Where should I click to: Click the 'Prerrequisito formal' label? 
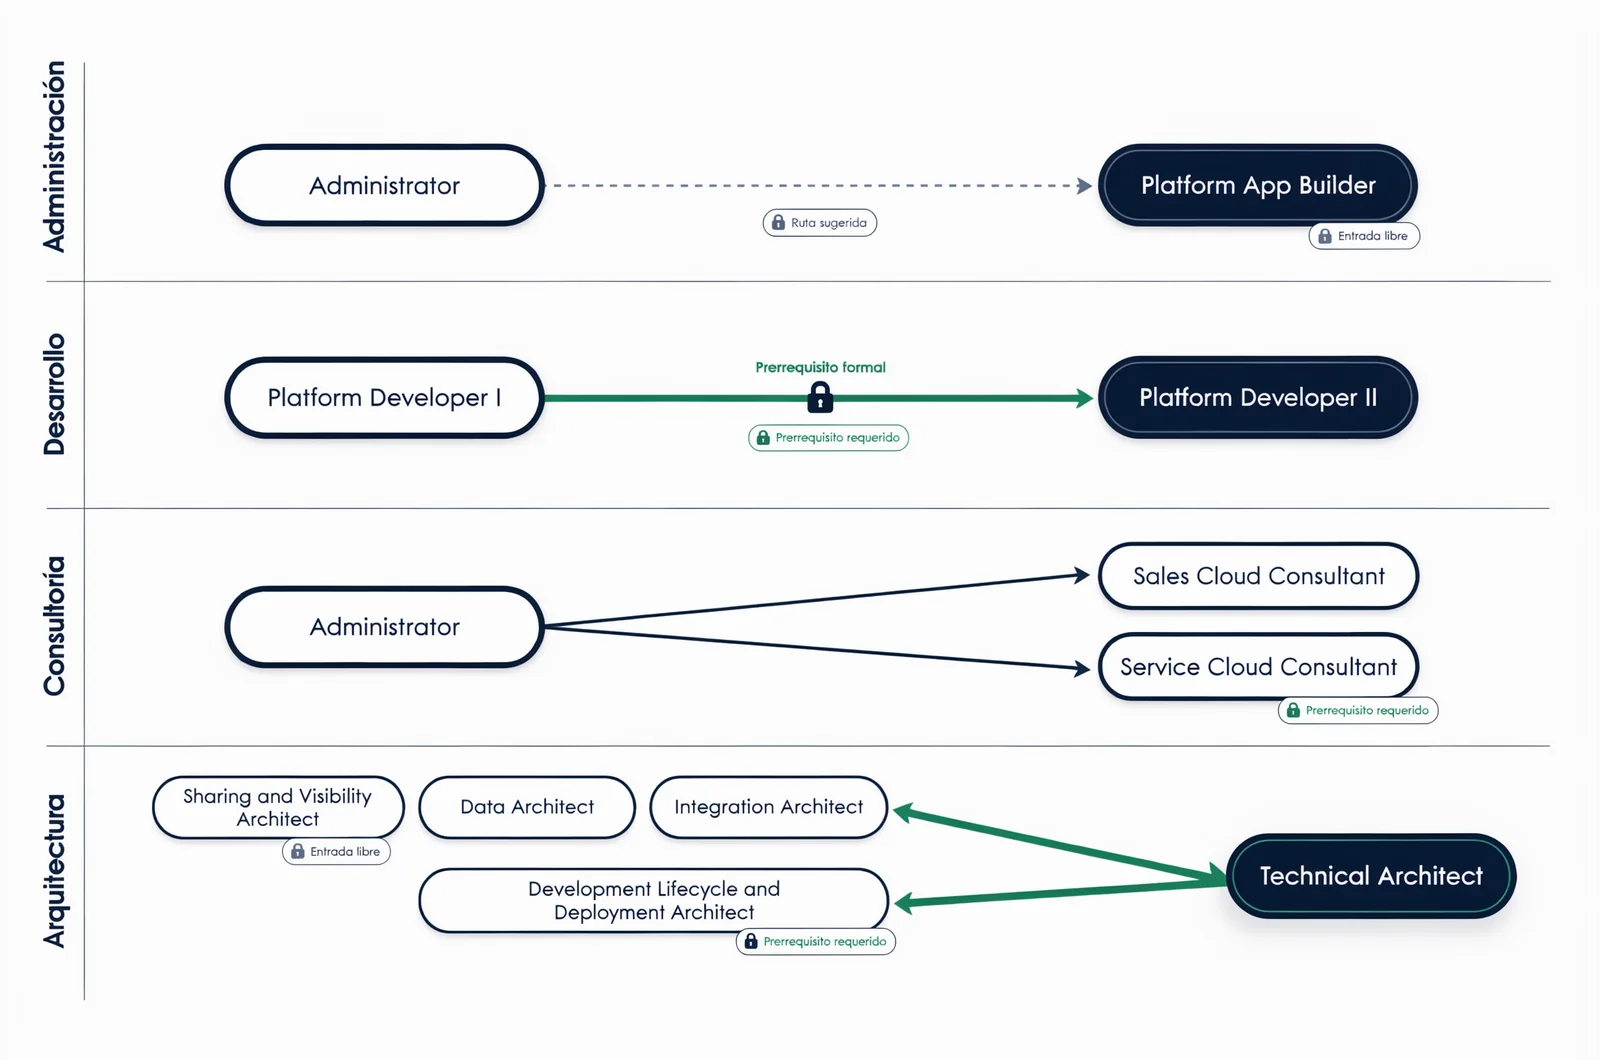[820, 367]
